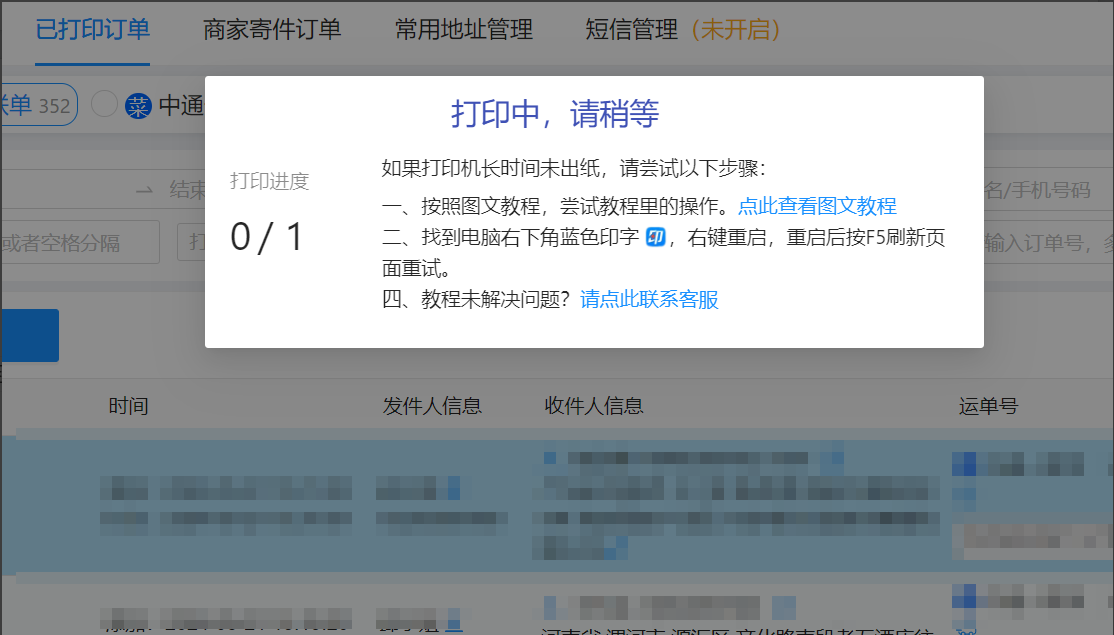Click the blue 印 printer icon in the dialog

coord(655,237)
